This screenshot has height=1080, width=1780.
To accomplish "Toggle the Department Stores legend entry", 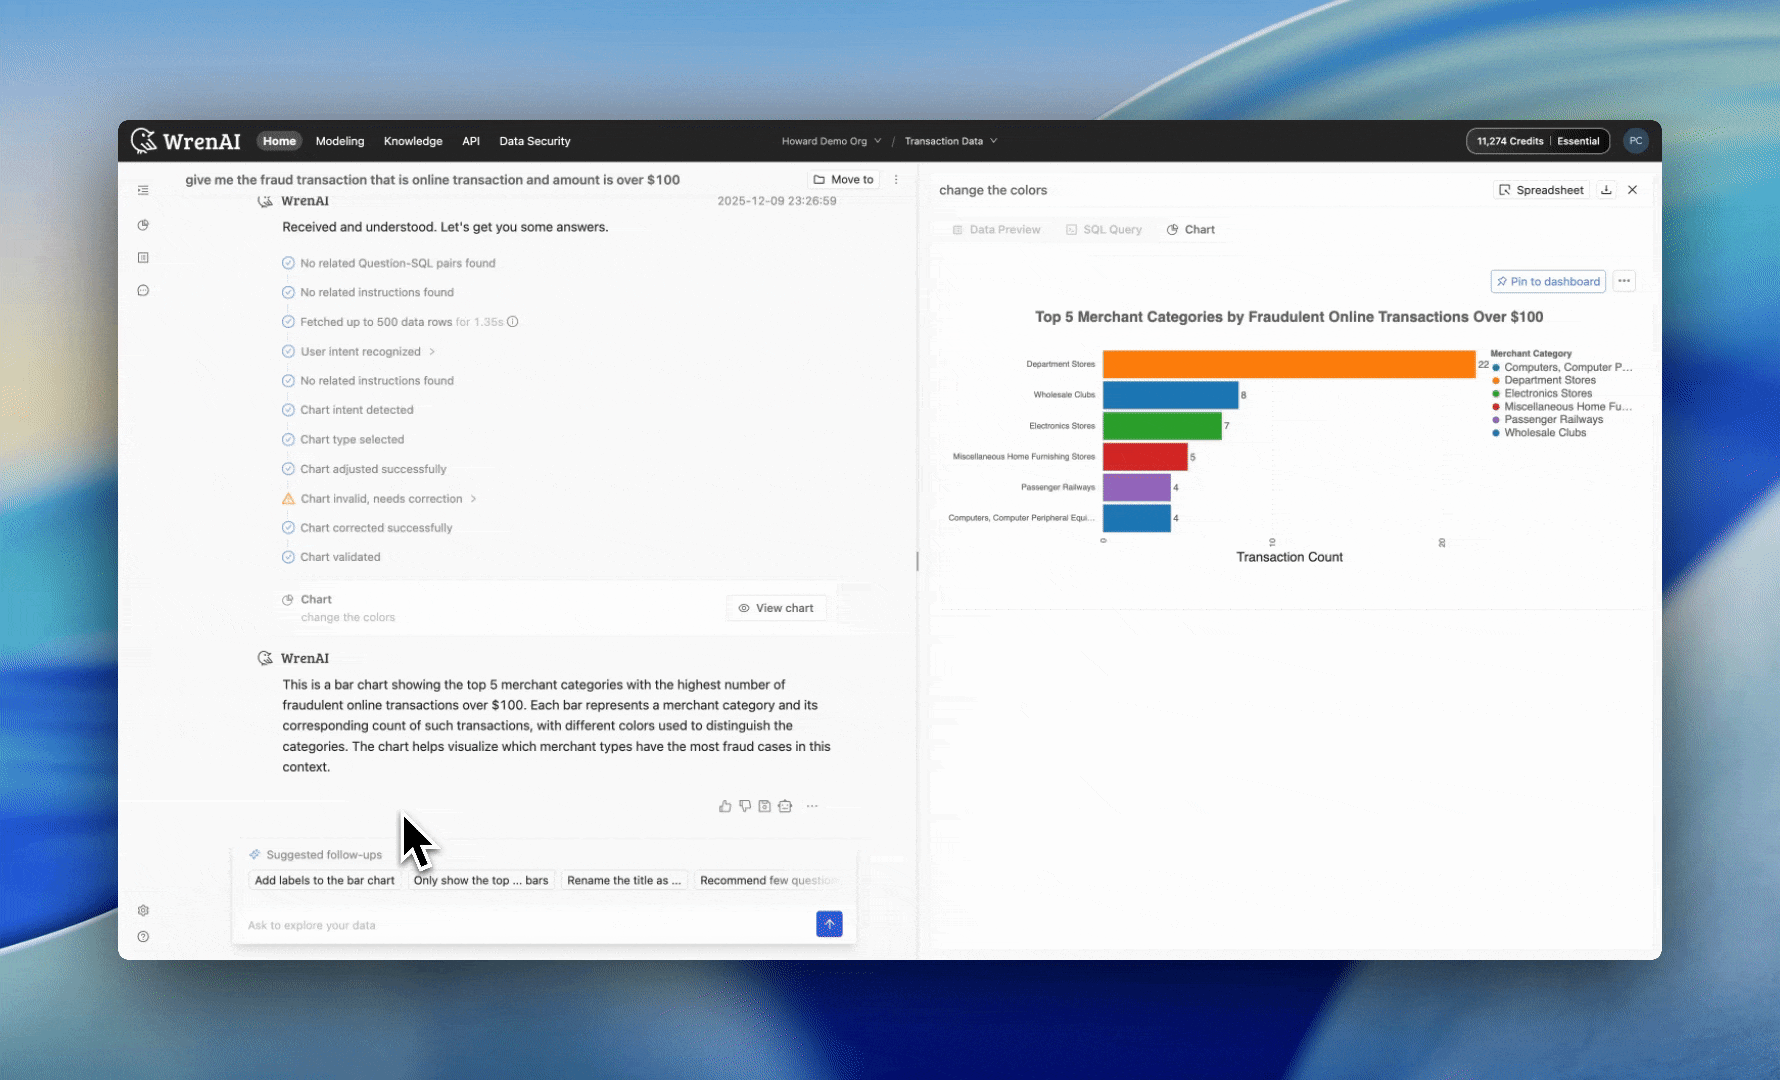I will 1549,380.
